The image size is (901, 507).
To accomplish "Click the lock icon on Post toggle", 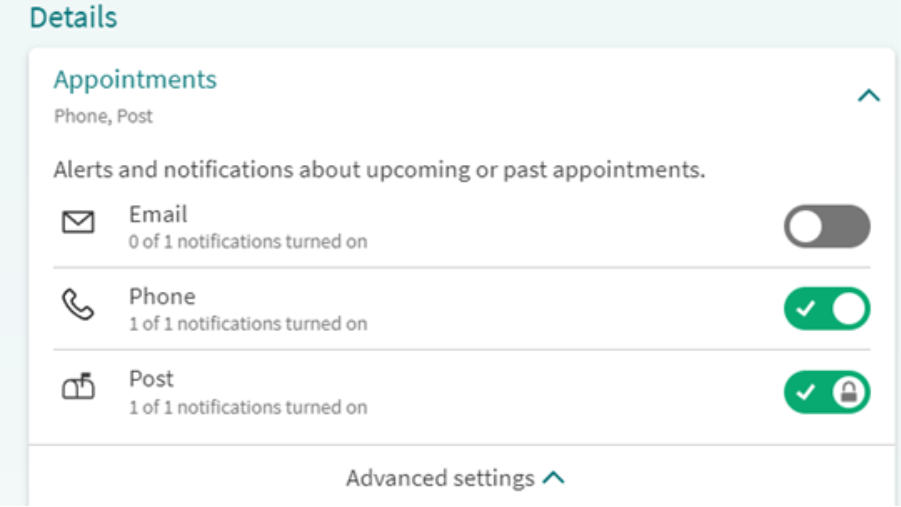I will [849, 392].
